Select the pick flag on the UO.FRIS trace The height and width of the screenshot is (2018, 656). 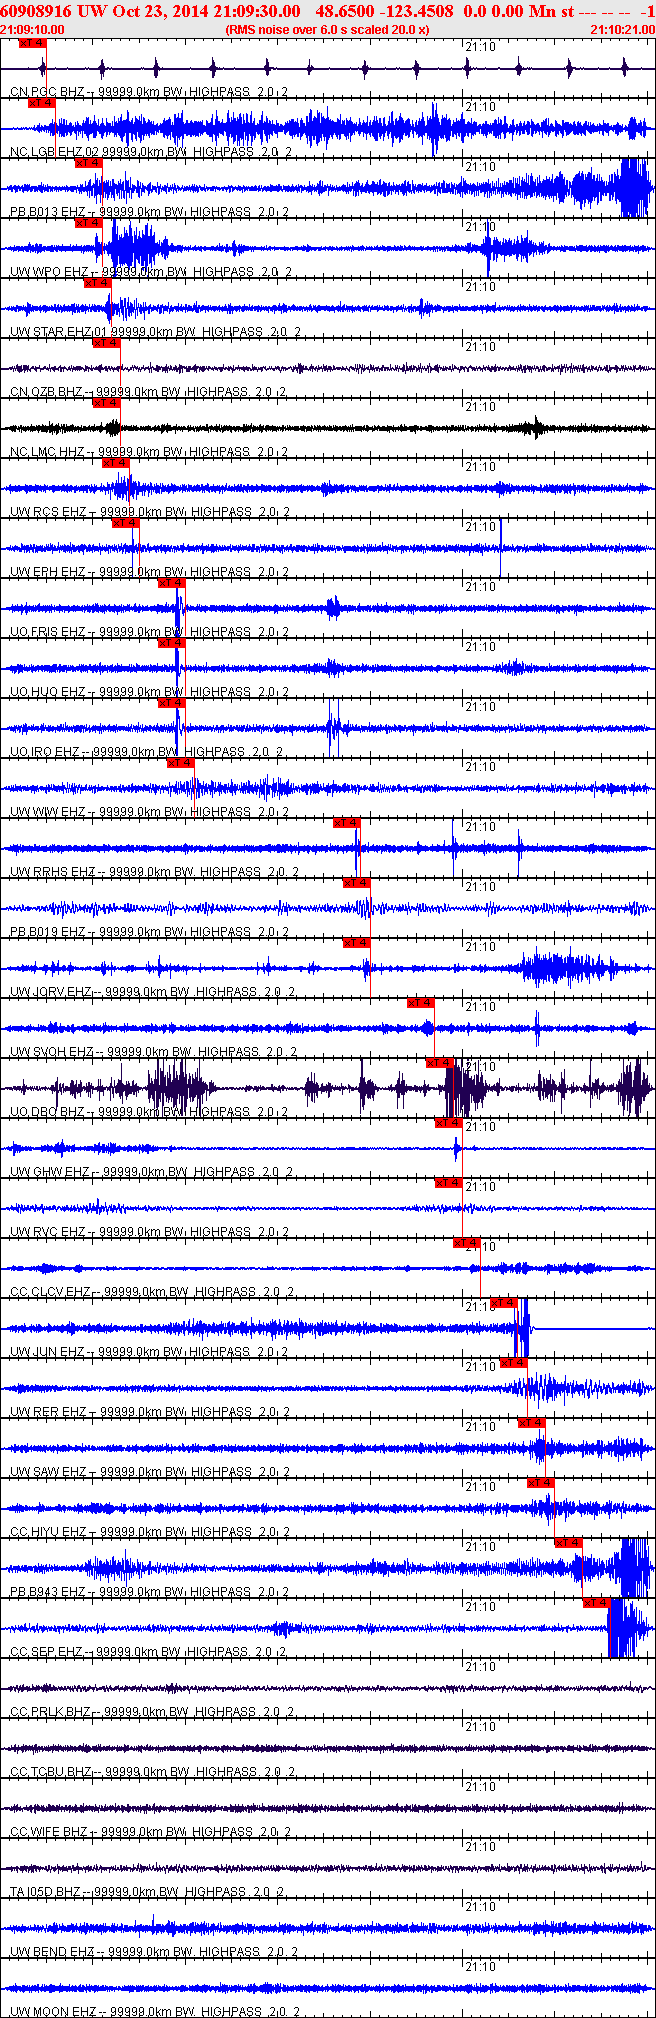coord(172,583)
